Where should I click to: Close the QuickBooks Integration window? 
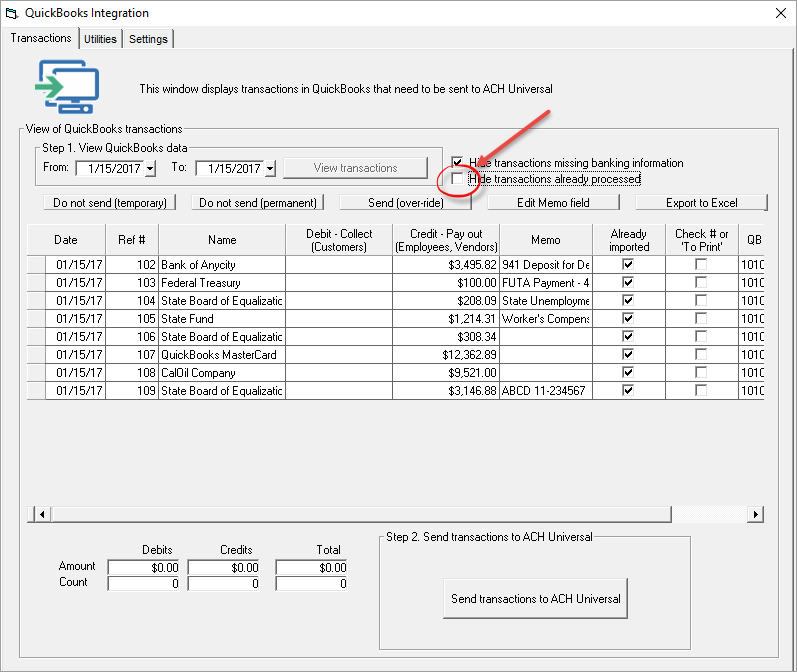tap(781, 13)
